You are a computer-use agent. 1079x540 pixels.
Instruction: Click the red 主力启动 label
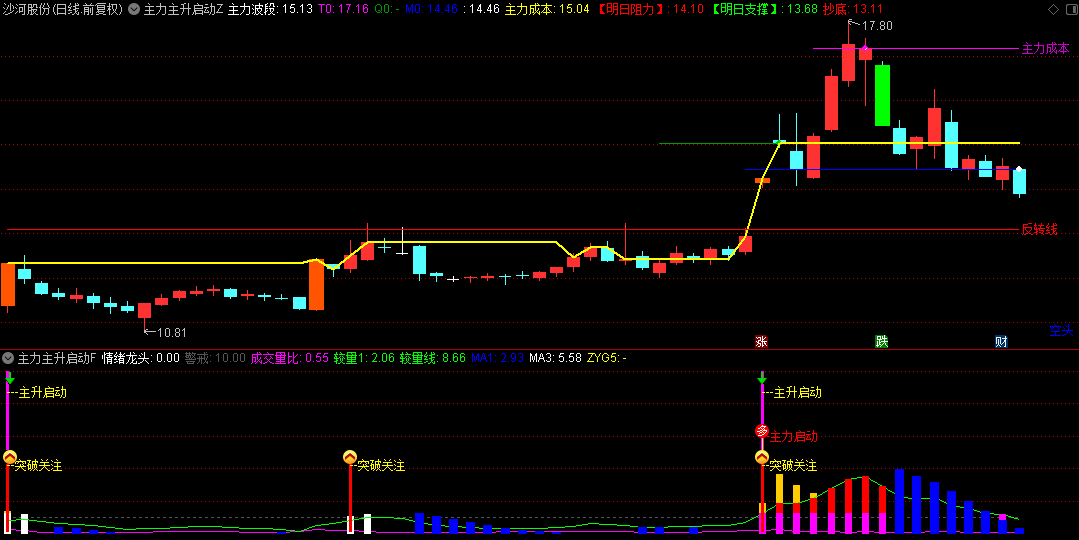point(793,436)
